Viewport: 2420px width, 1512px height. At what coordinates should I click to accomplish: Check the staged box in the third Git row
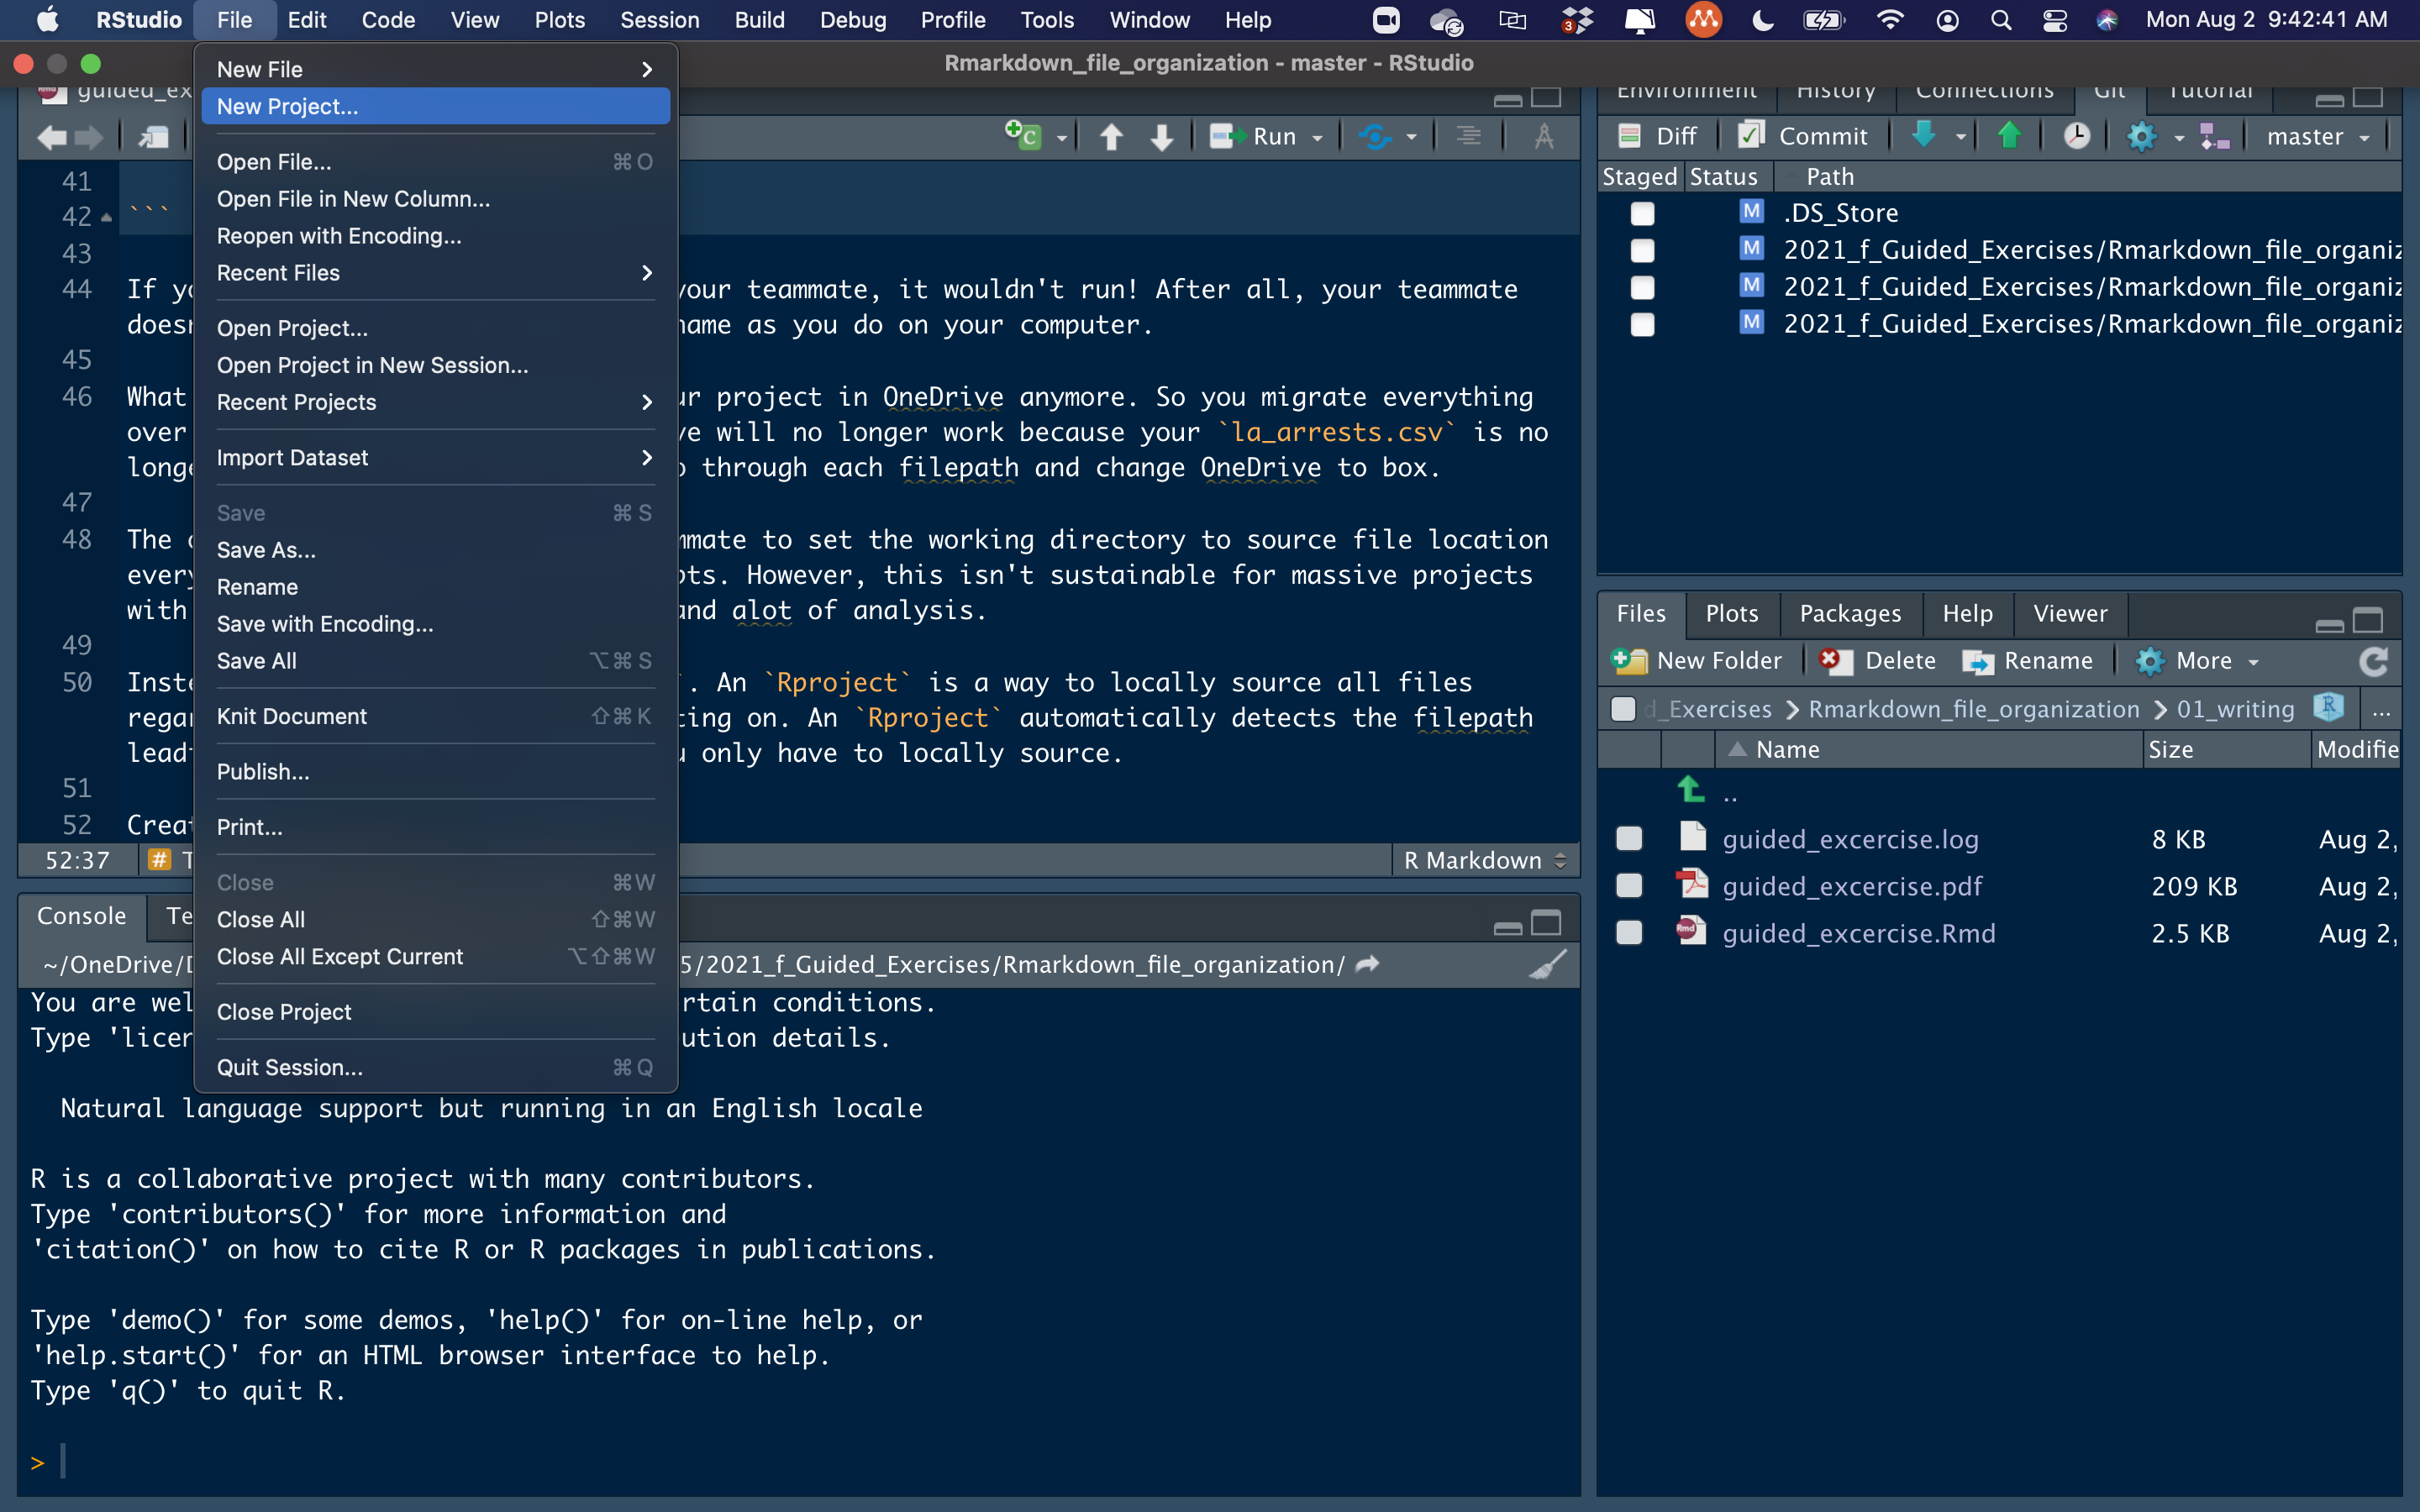coord(1642,287)
